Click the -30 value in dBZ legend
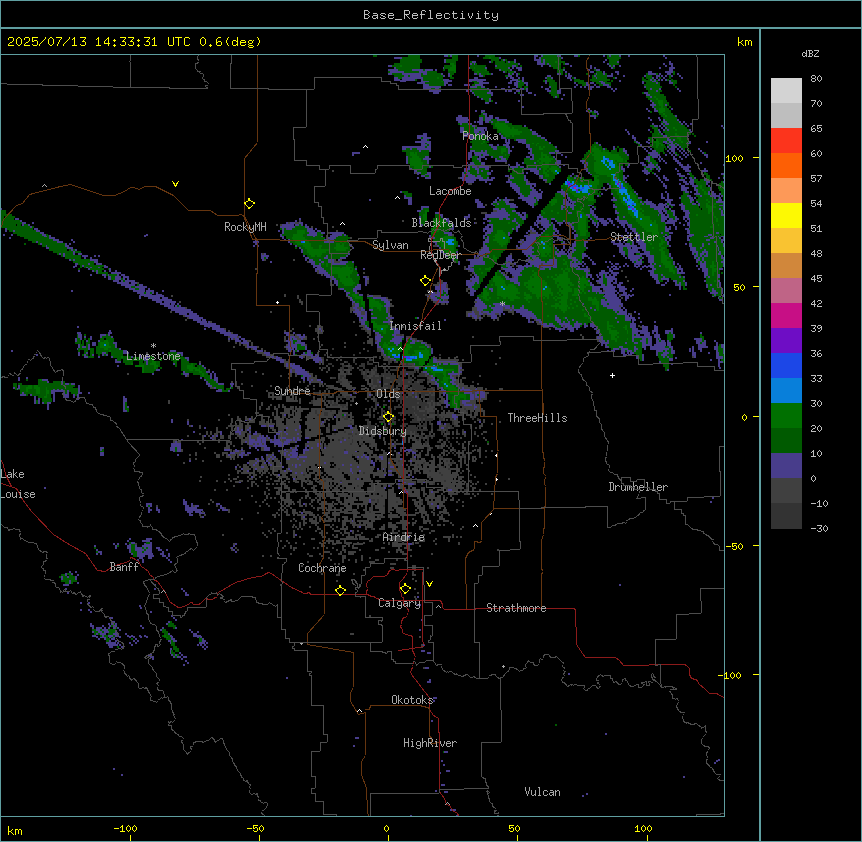This screenshot has width=862, height=842. pyautogui.click(x=819, y=528)
